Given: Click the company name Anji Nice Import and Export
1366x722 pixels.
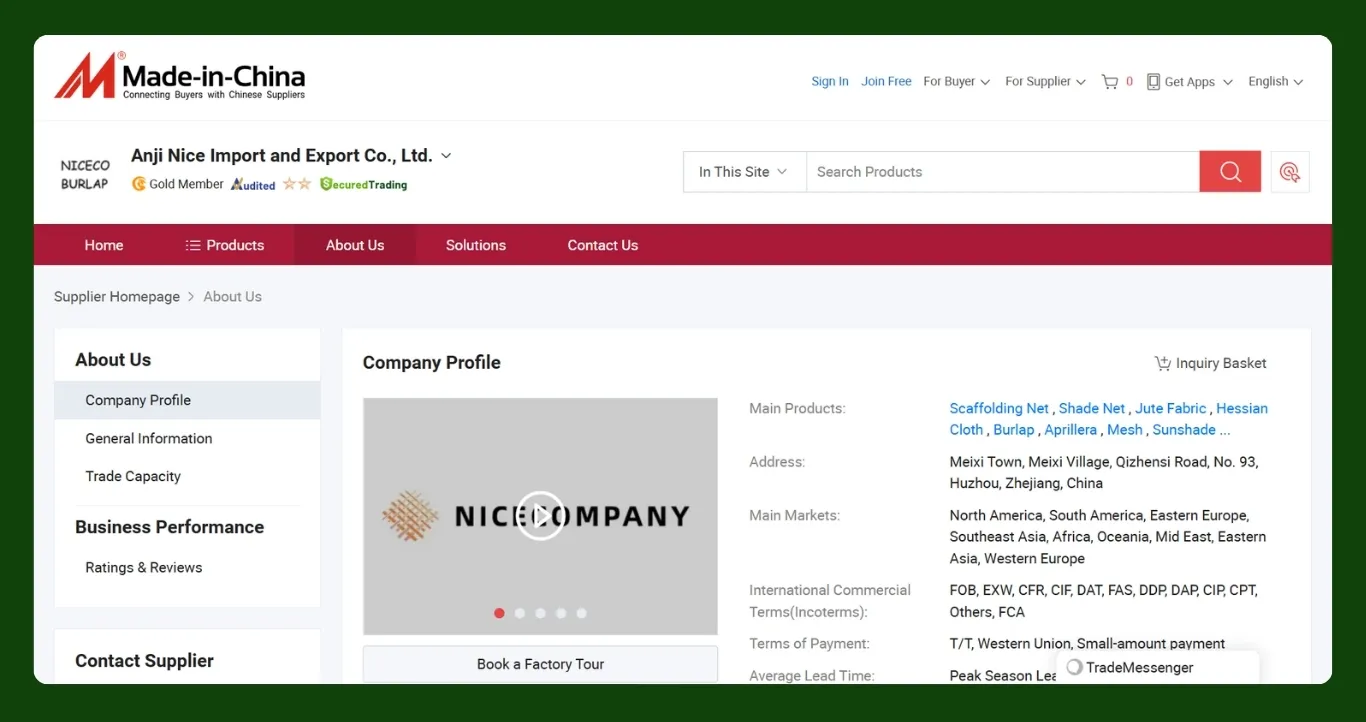Looking at the screenshot, I should pyautogui.click(x=282, y=155).
